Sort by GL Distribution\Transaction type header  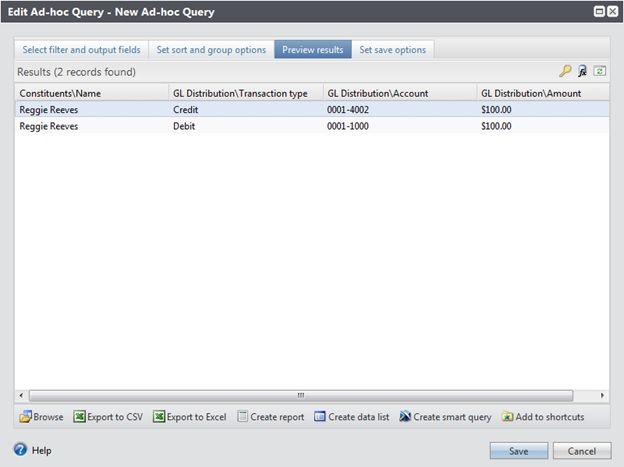pos(246,93)
